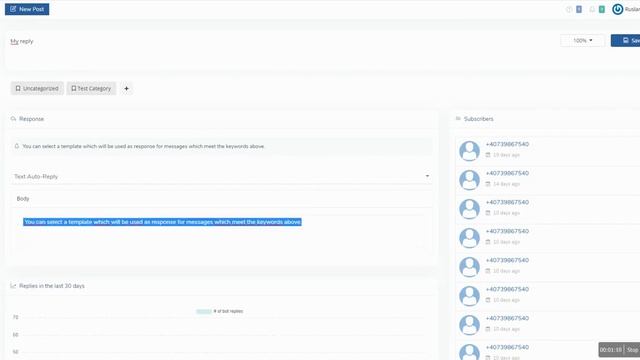The image size is (640, 360).
Task: Open avatar of subscriber from 14 days ago
Action: (469, 180)
